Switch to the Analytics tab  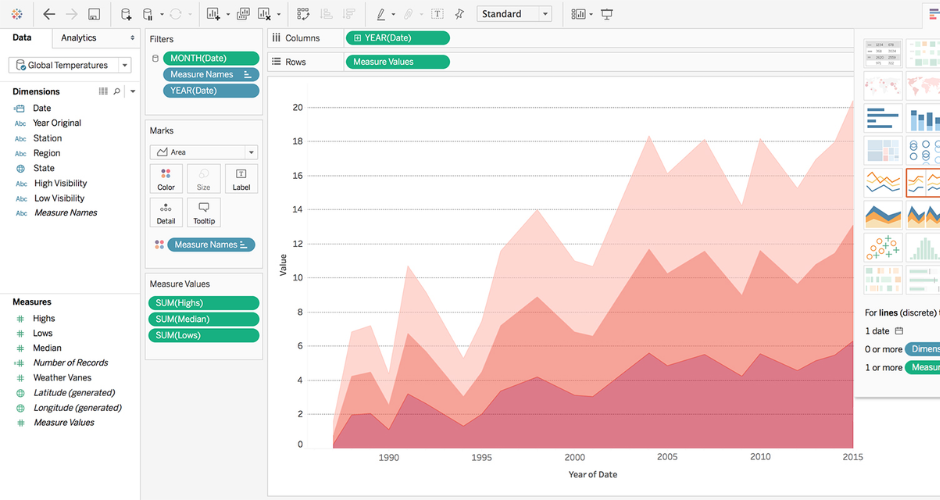[79, 38]
